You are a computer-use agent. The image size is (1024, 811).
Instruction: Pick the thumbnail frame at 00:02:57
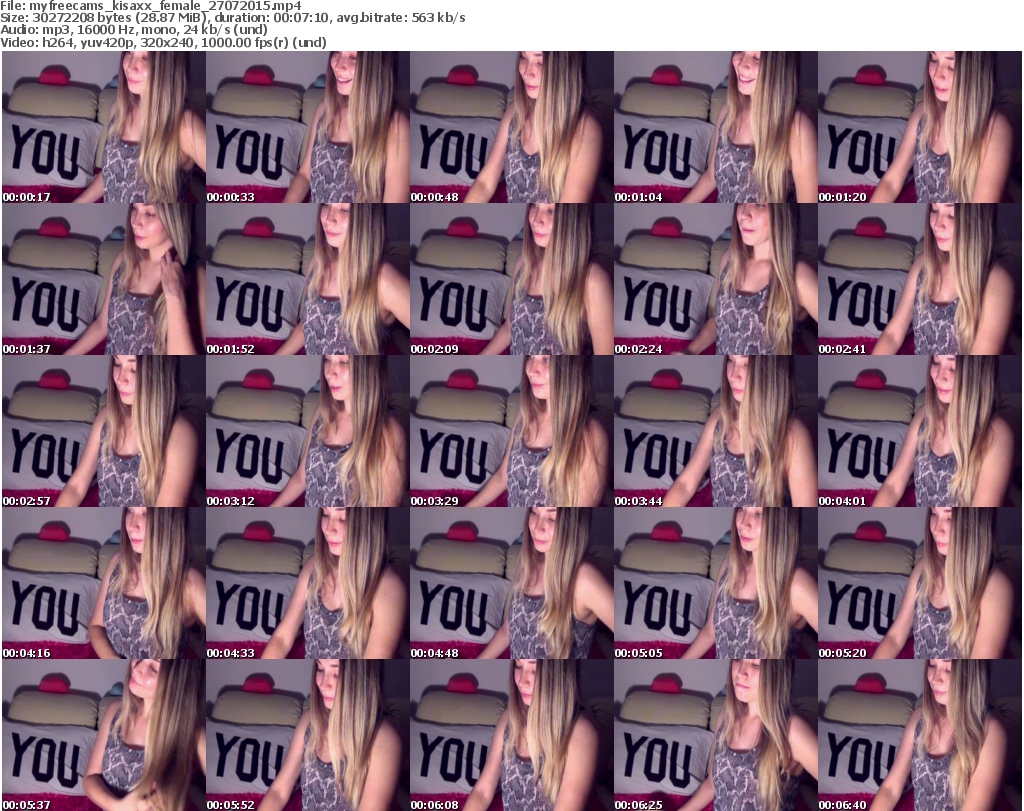click(104, 432)
